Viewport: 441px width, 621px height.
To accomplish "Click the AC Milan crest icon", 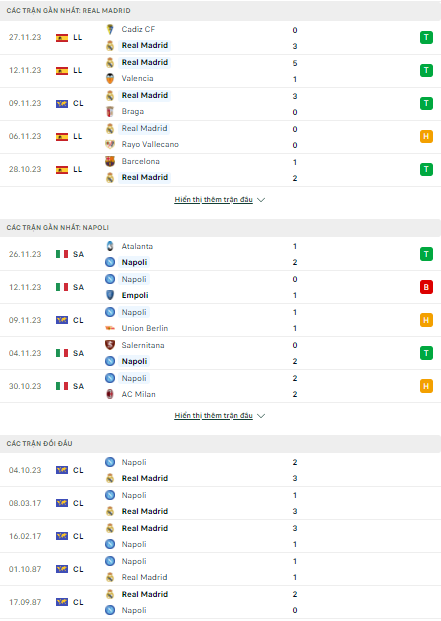I will [110, 394].
